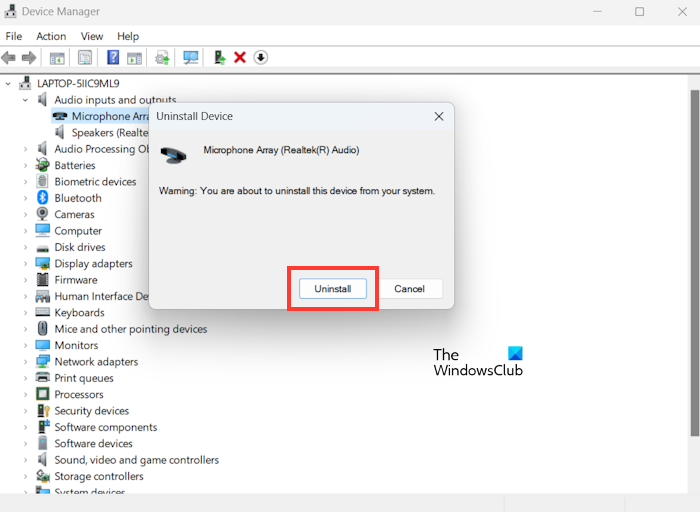Click the Storage controllers icon
Viewport: 700px width, 512px height.
click(43, 476)
